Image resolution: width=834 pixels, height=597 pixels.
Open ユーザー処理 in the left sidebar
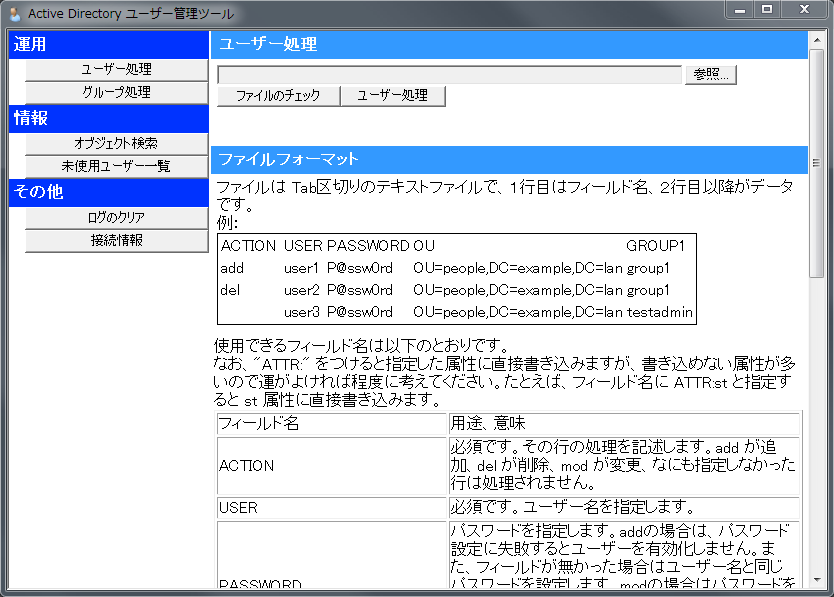pos(116,70)
